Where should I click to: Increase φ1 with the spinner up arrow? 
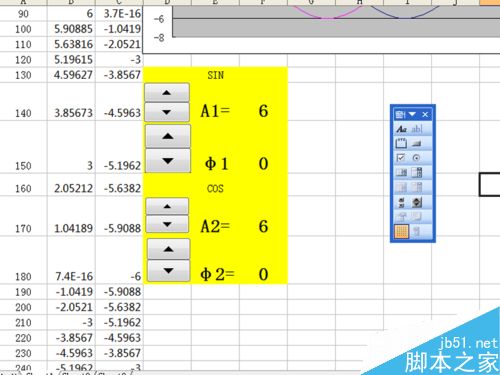coord(168,136)
